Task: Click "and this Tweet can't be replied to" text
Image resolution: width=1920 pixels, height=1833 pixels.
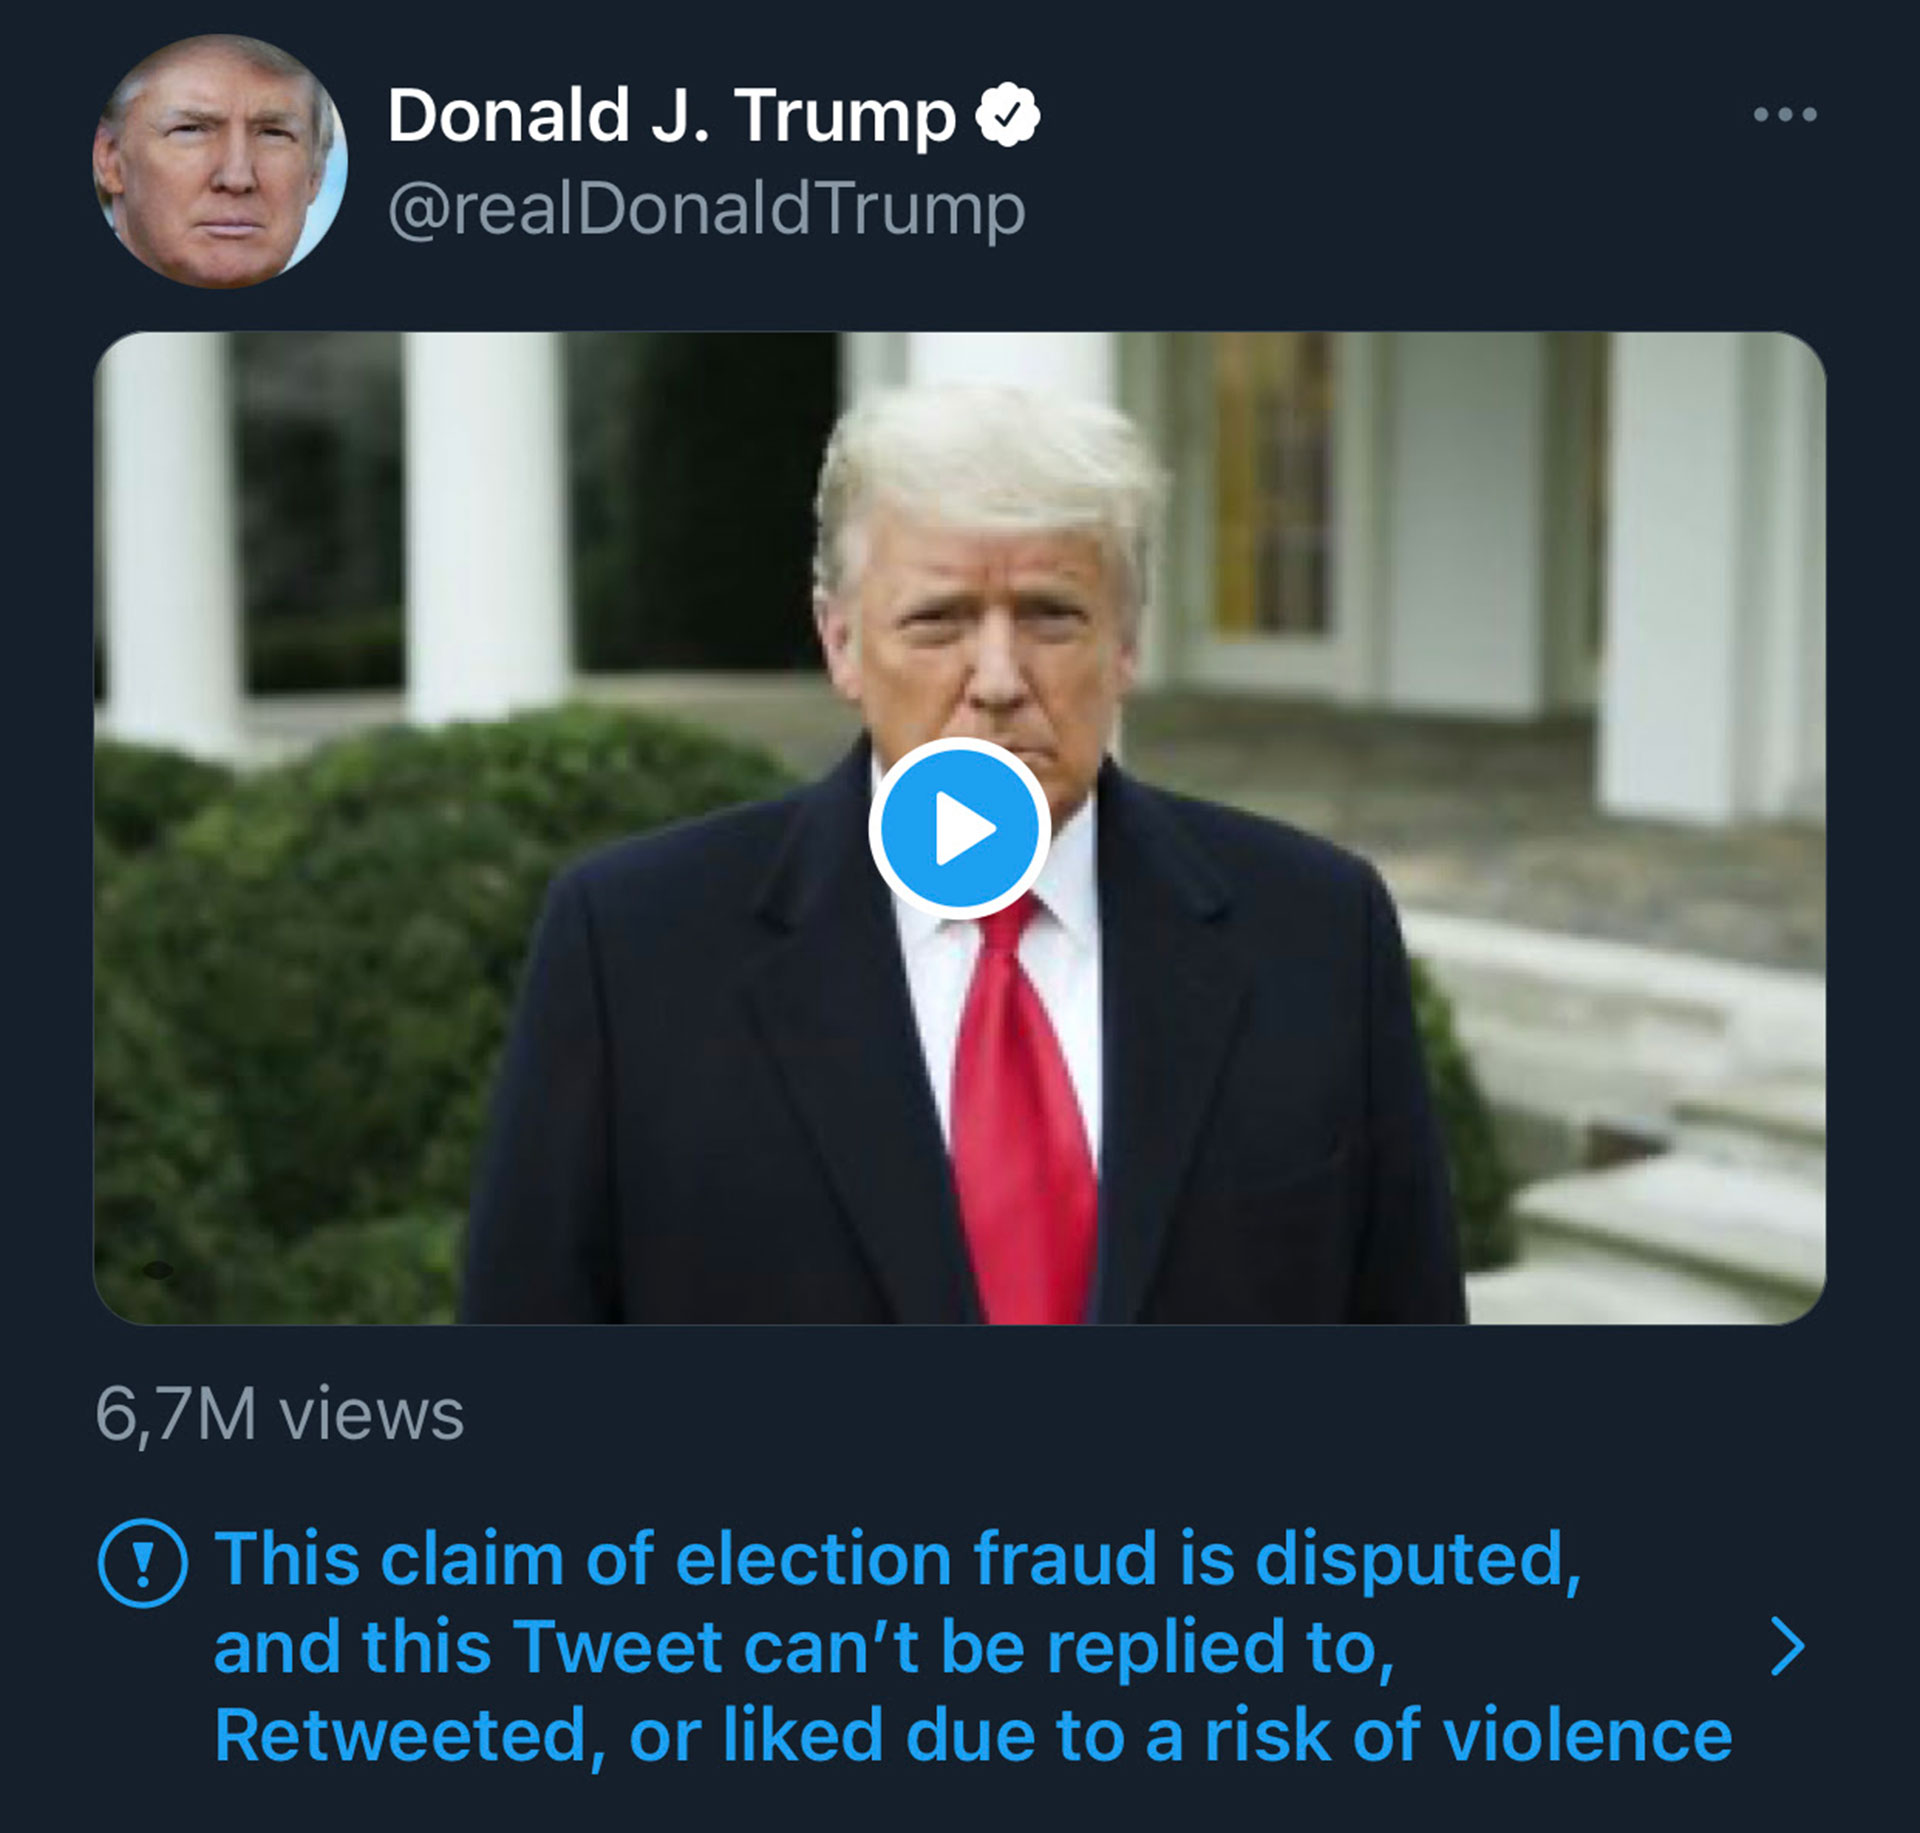Action: click(803, 1647)
